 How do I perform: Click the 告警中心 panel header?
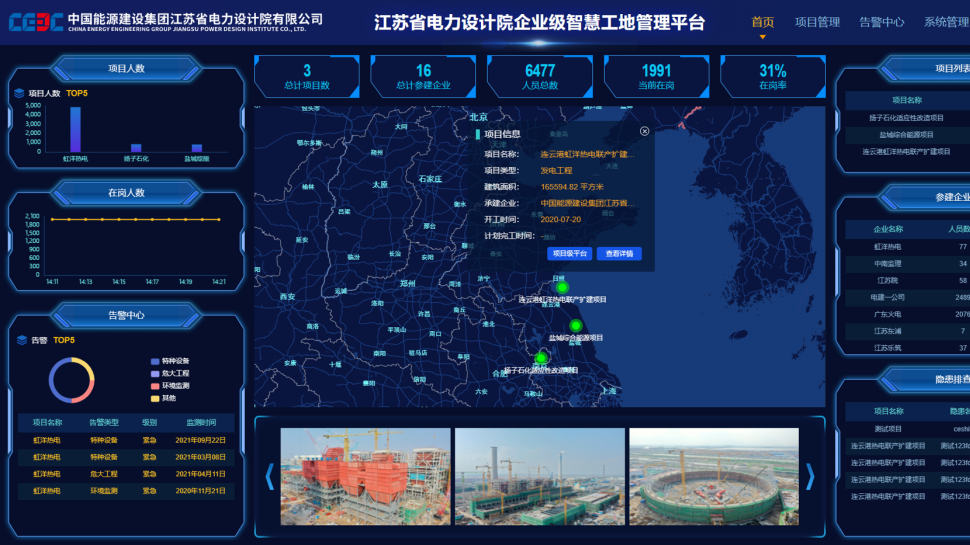(x=126, y=315)
